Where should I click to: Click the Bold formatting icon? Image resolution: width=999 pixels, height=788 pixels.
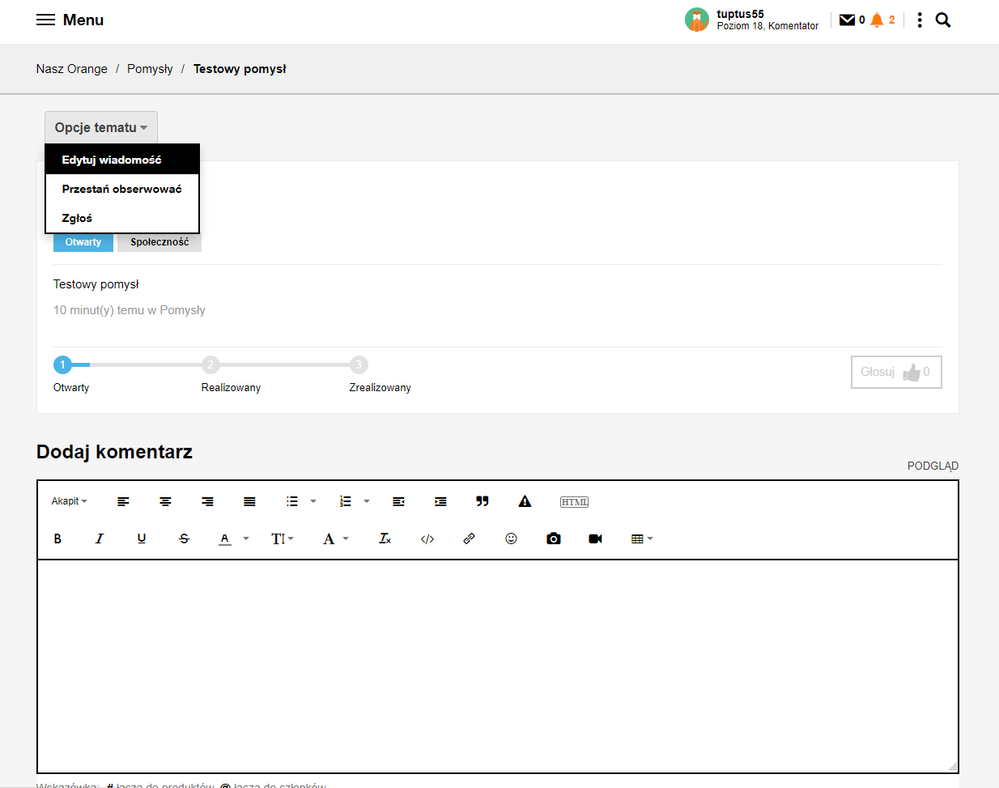pos(58,539)
